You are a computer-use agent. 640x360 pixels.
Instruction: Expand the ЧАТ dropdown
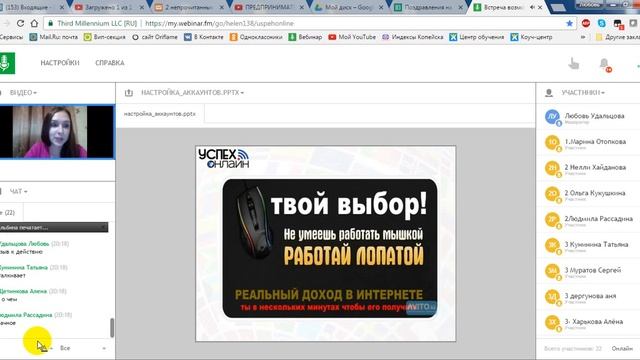pos(18,191)
